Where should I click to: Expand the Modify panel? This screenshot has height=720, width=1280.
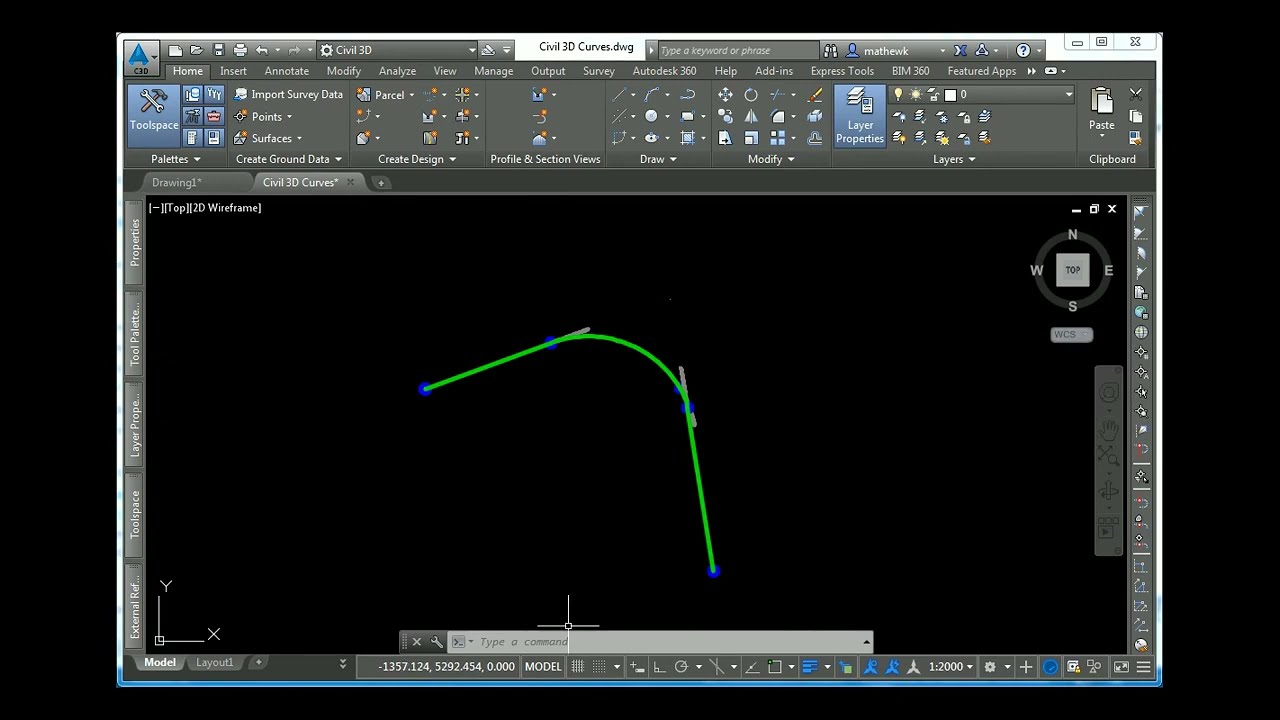(x=771, y=159)
